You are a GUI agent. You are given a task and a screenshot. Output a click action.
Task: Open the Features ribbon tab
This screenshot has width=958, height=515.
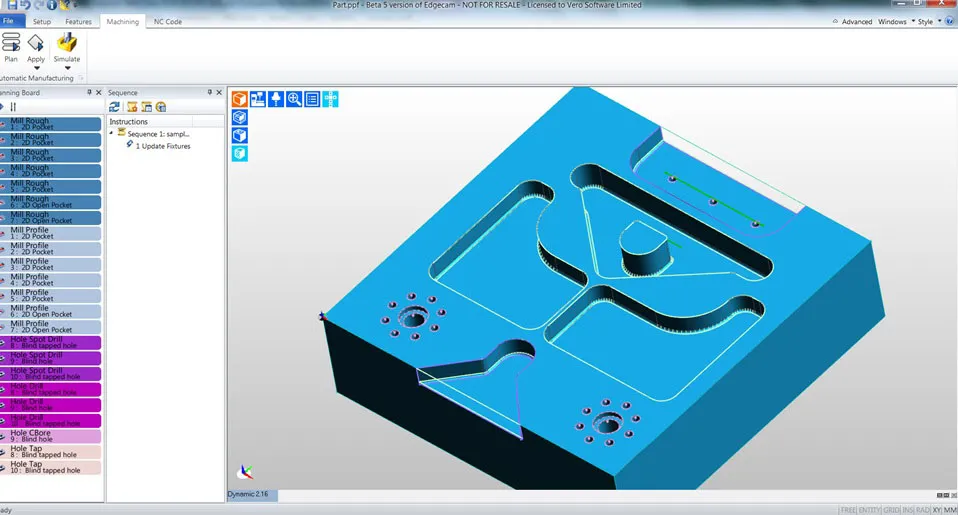(78, 21)
